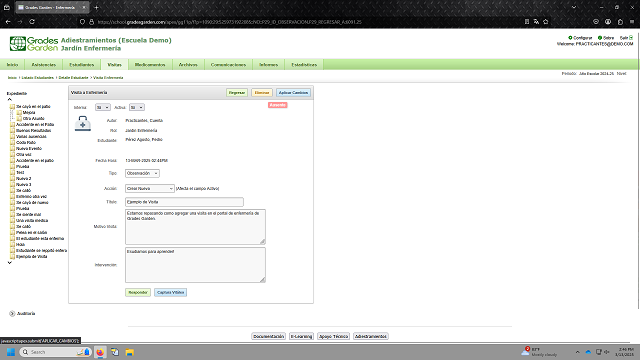
Task: Click the Pocket save icon in toolbar
Action: point(596,22)
